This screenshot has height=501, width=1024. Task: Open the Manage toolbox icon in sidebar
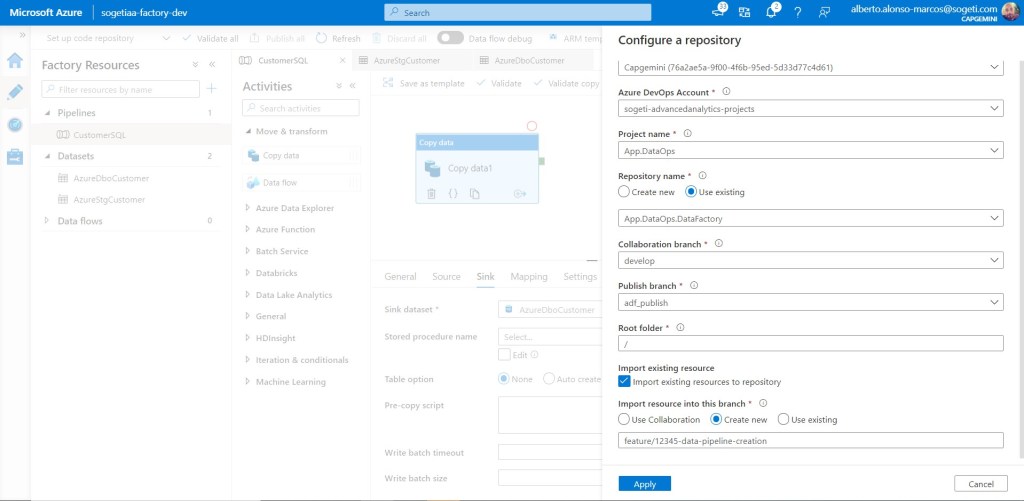[x=15, y=157]
